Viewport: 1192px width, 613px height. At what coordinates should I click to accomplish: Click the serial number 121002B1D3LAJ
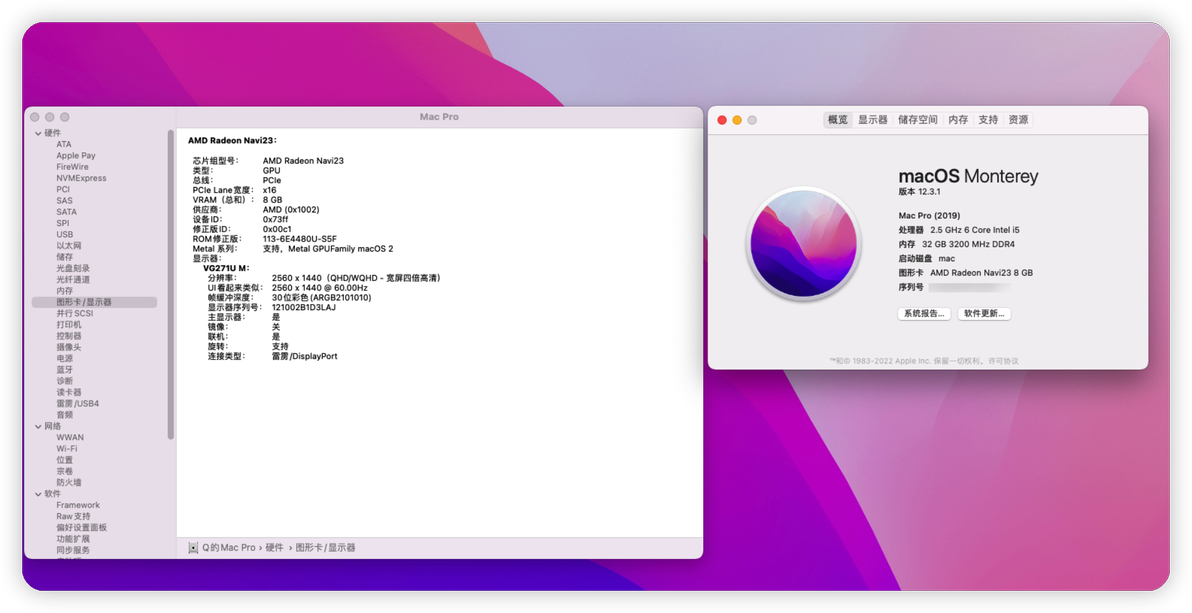(x=304, y=307)
